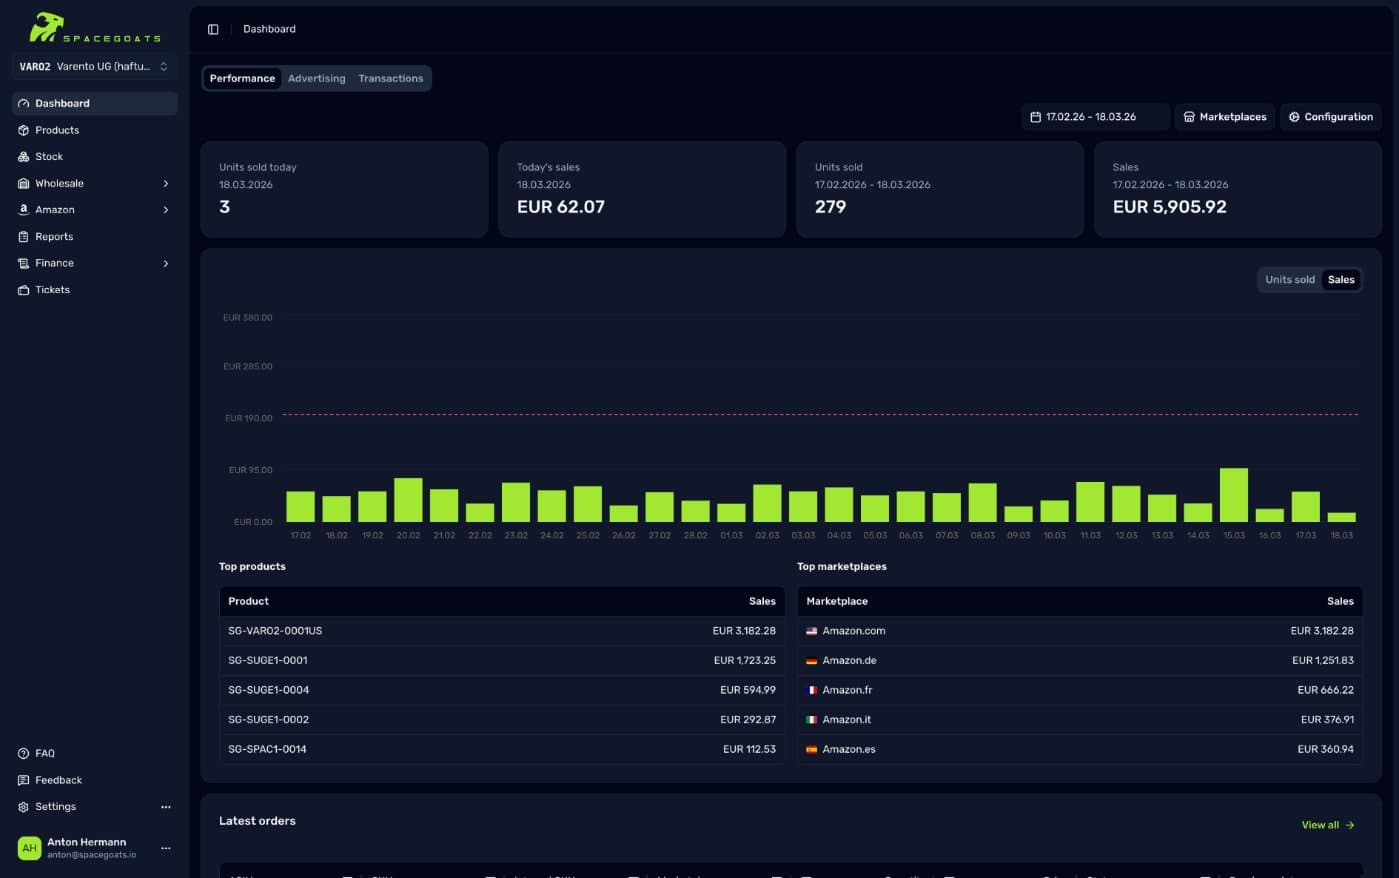This screenshot has height=878, width=1399.
Task: Switch to the Advertising tab
Action: [x=317, y=78]
